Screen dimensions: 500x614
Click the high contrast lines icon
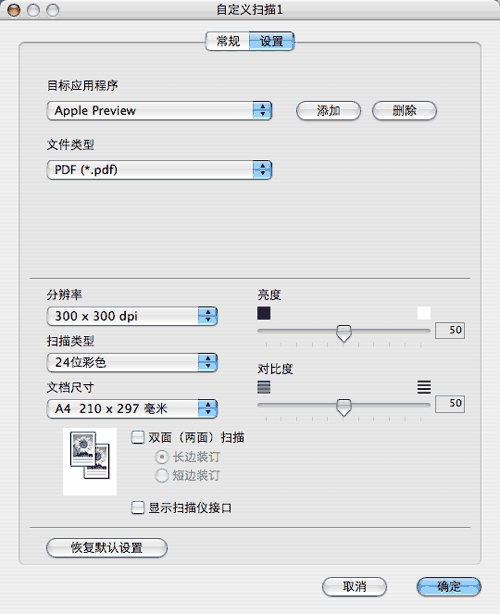pos(424,387)
